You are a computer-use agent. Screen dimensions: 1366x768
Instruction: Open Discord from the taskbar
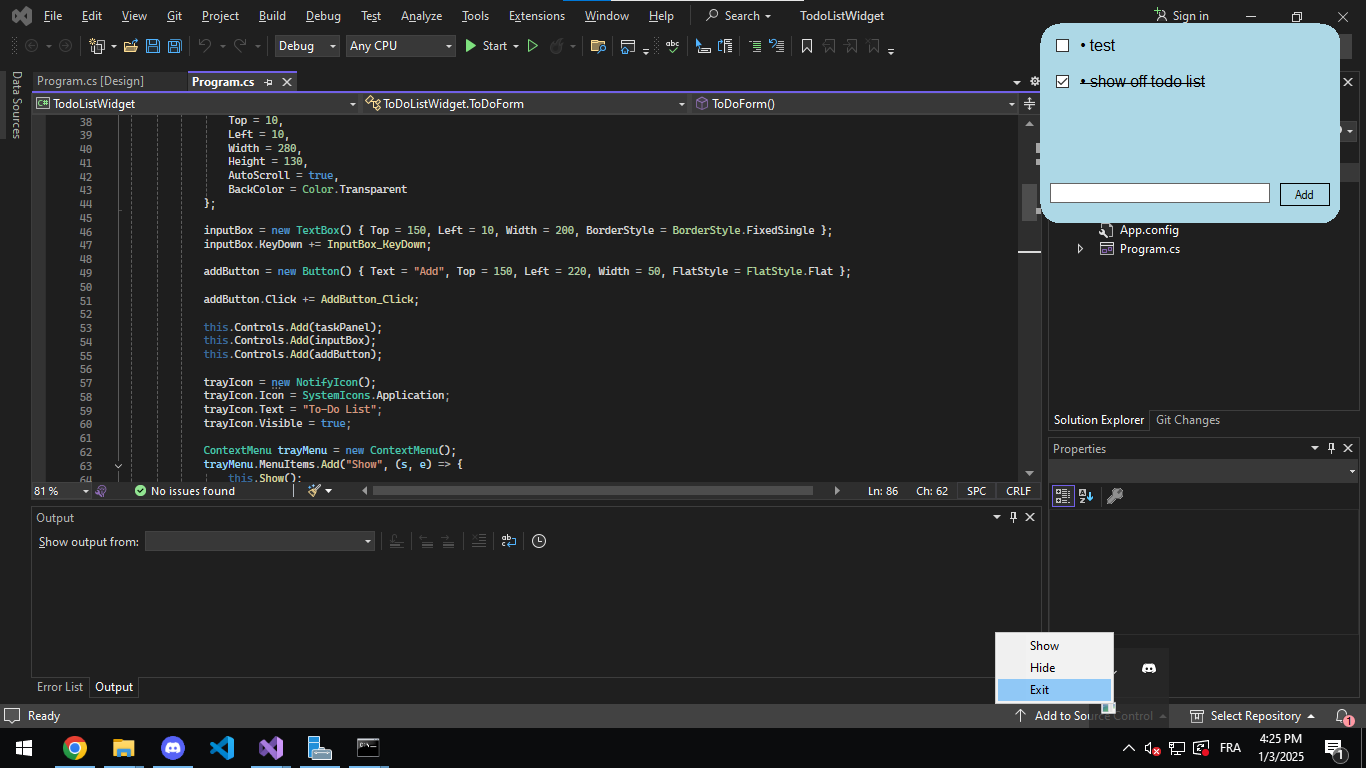pyautogui.click(x=173, y=748)
